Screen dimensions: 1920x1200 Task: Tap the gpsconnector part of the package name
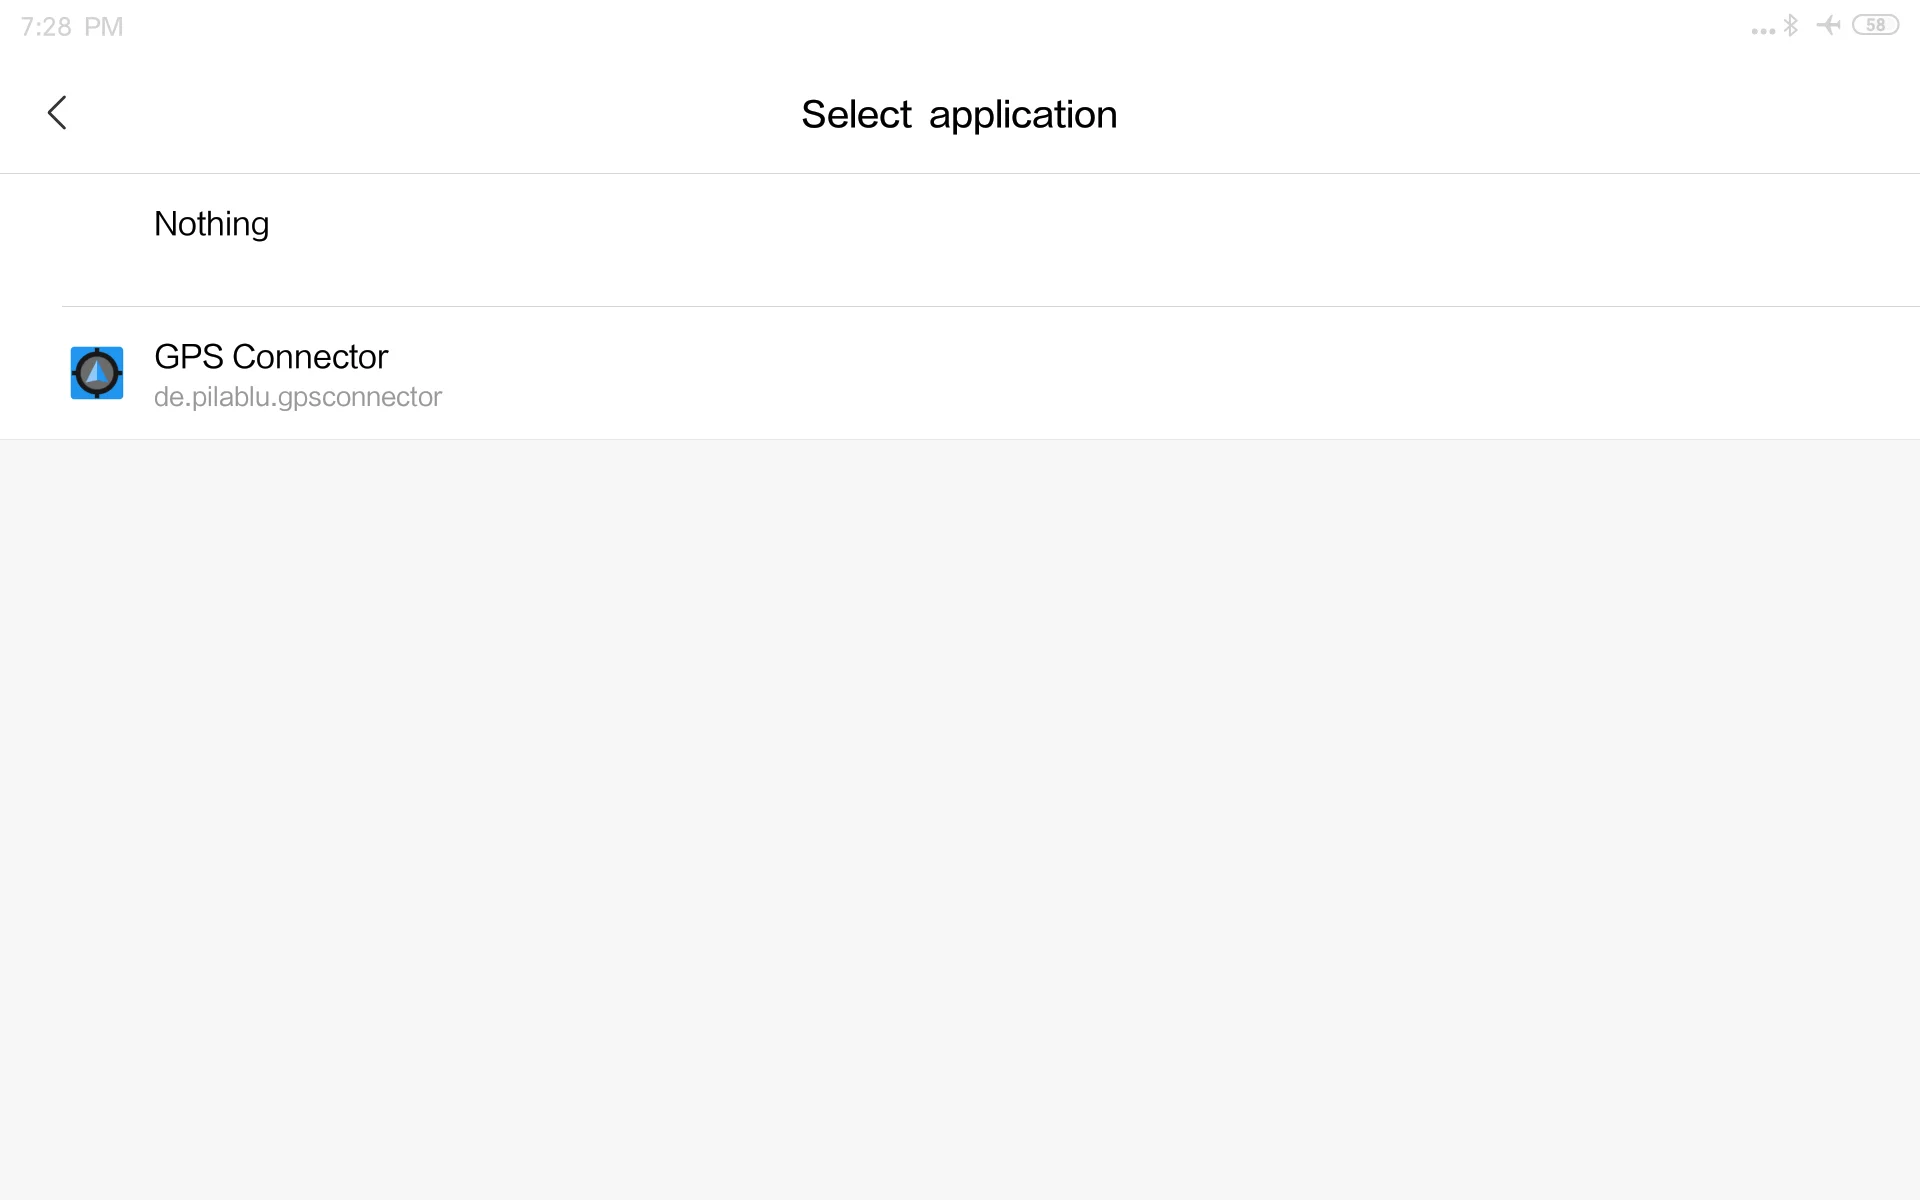[360, 398]
